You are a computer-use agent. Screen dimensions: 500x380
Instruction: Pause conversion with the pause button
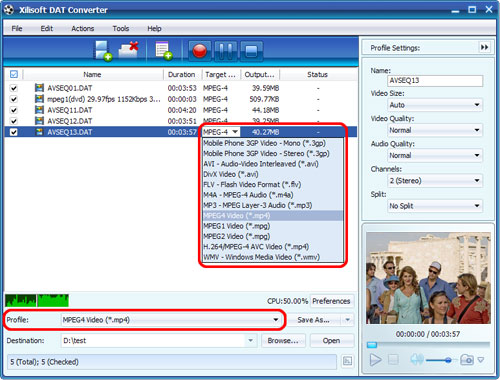[226, 51]
